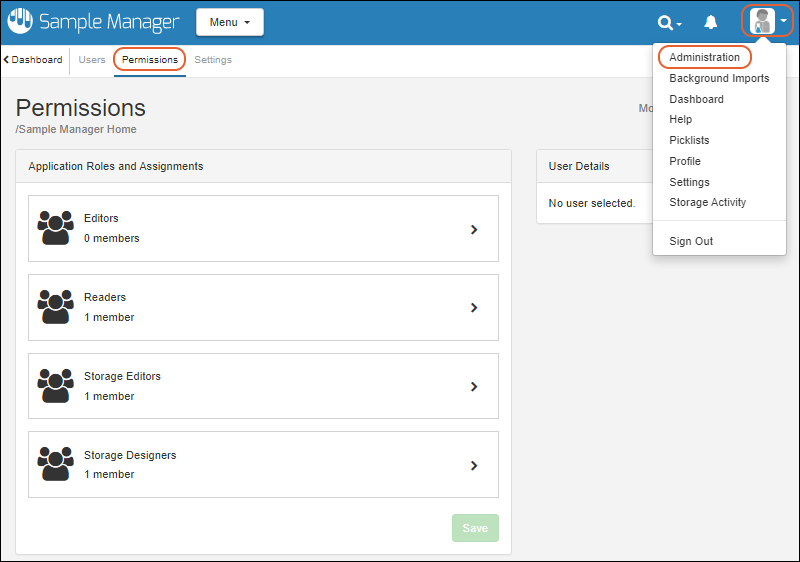Viewport: 800px width, 562px height.
Task: Open the search magnifier icon
Action: pos(666,22)
